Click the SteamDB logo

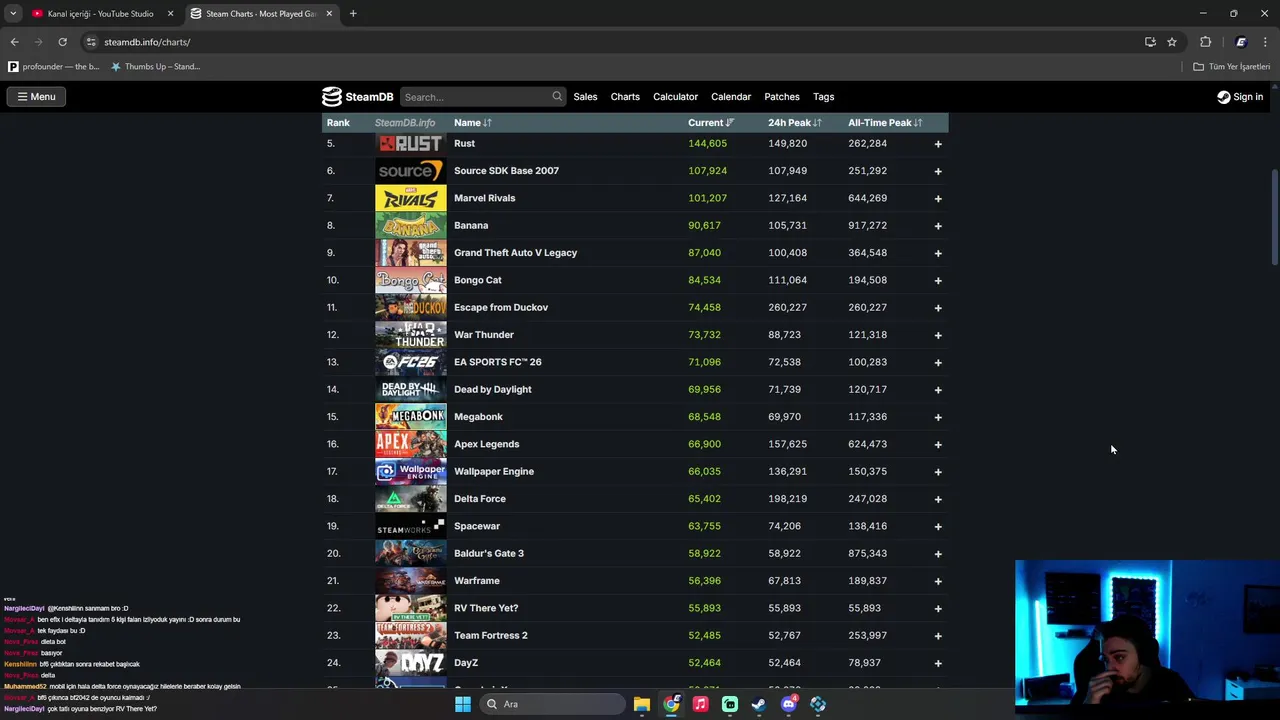coord(357,97)
